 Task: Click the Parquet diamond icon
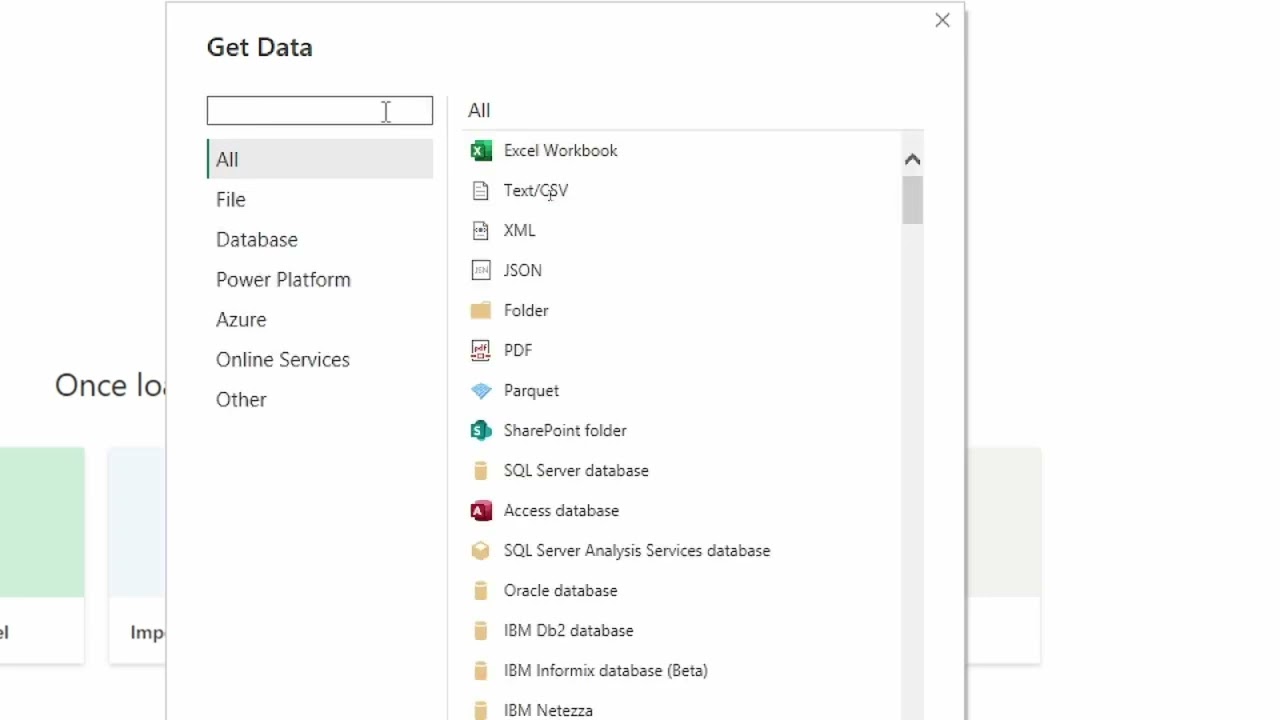click(x=481, y=391)
